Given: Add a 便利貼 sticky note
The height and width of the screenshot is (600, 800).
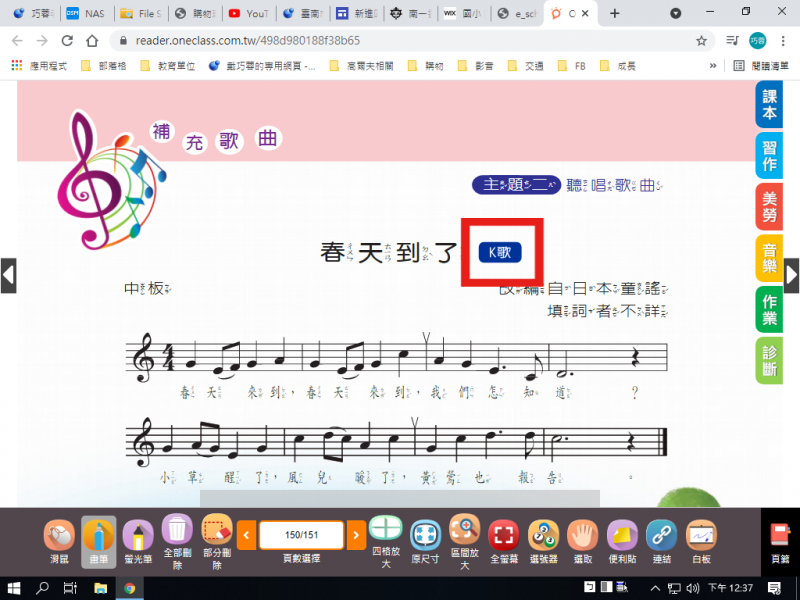Looking at the screenshot, I should 622,538.
